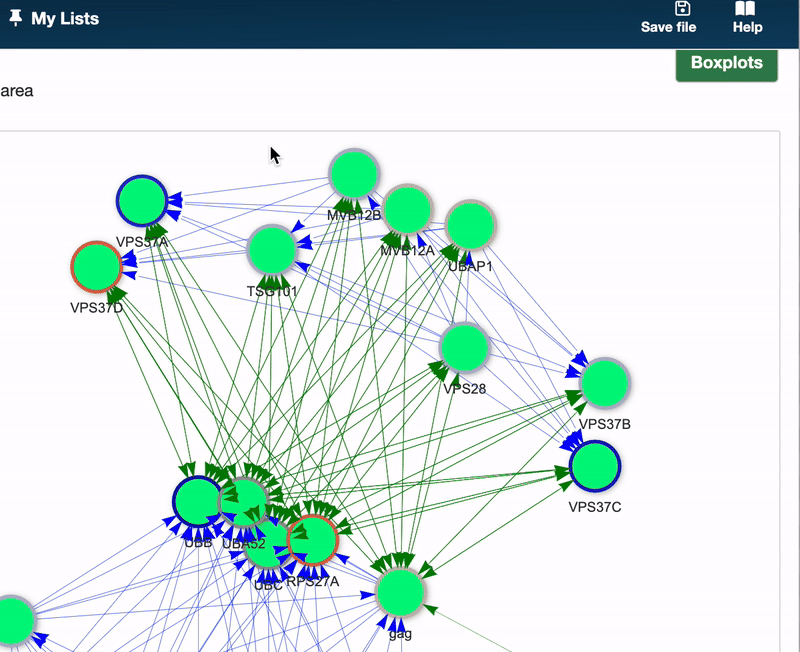Image resolution: width=800 pixels, height=652 pixels.
Task: Select the VPS37A node circle
Action: pos(142,201)
